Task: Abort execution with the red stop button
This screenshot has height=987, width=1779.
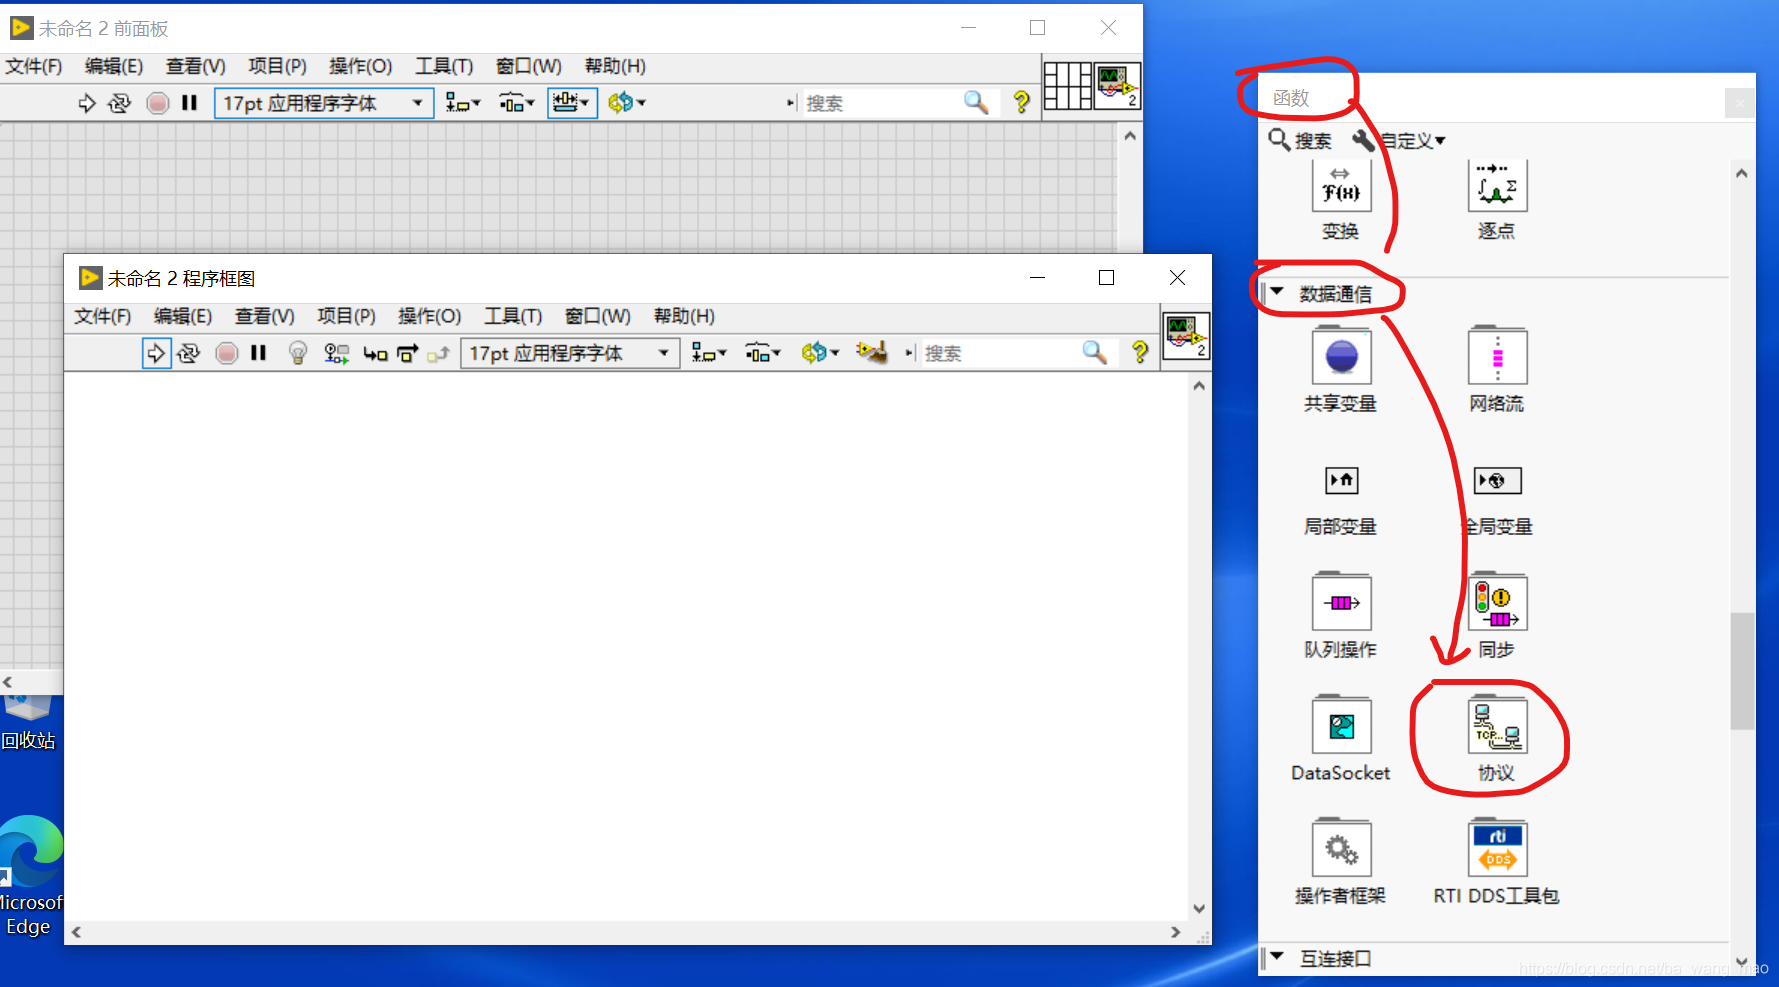Action: click(226, 352)
